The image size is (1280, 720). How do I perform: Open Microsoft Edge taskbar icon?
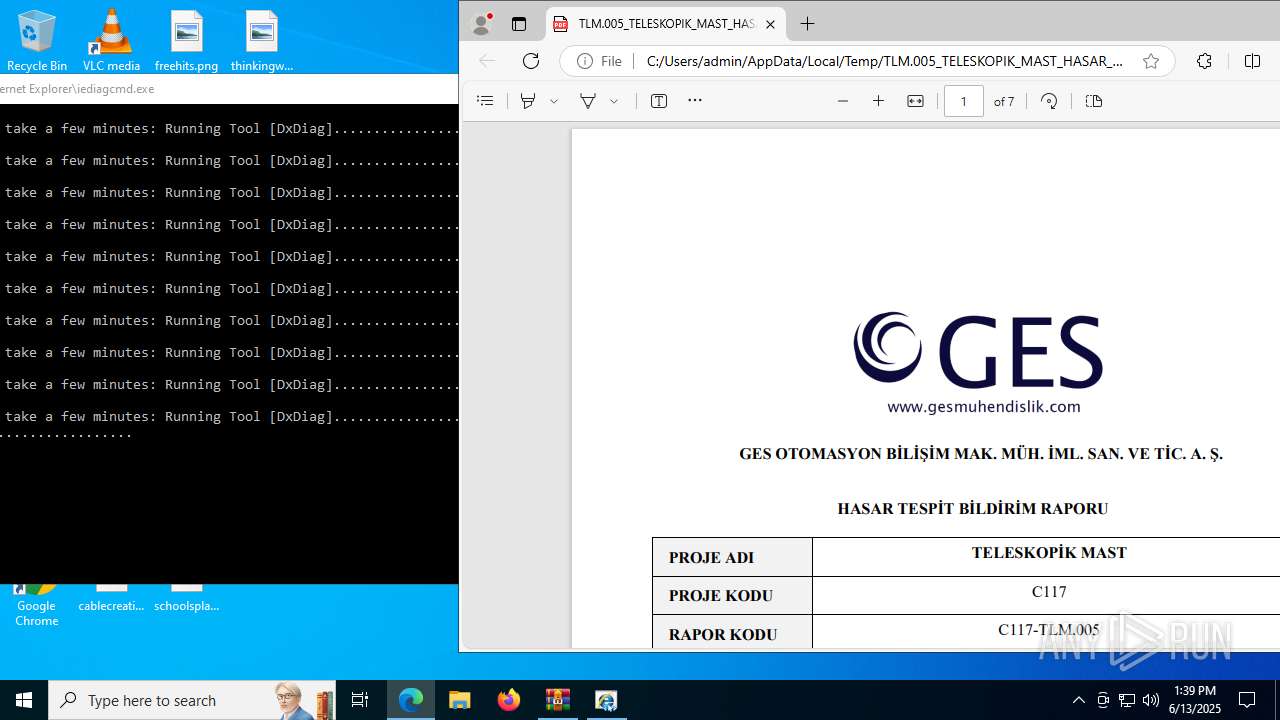(x=411, y=700)
